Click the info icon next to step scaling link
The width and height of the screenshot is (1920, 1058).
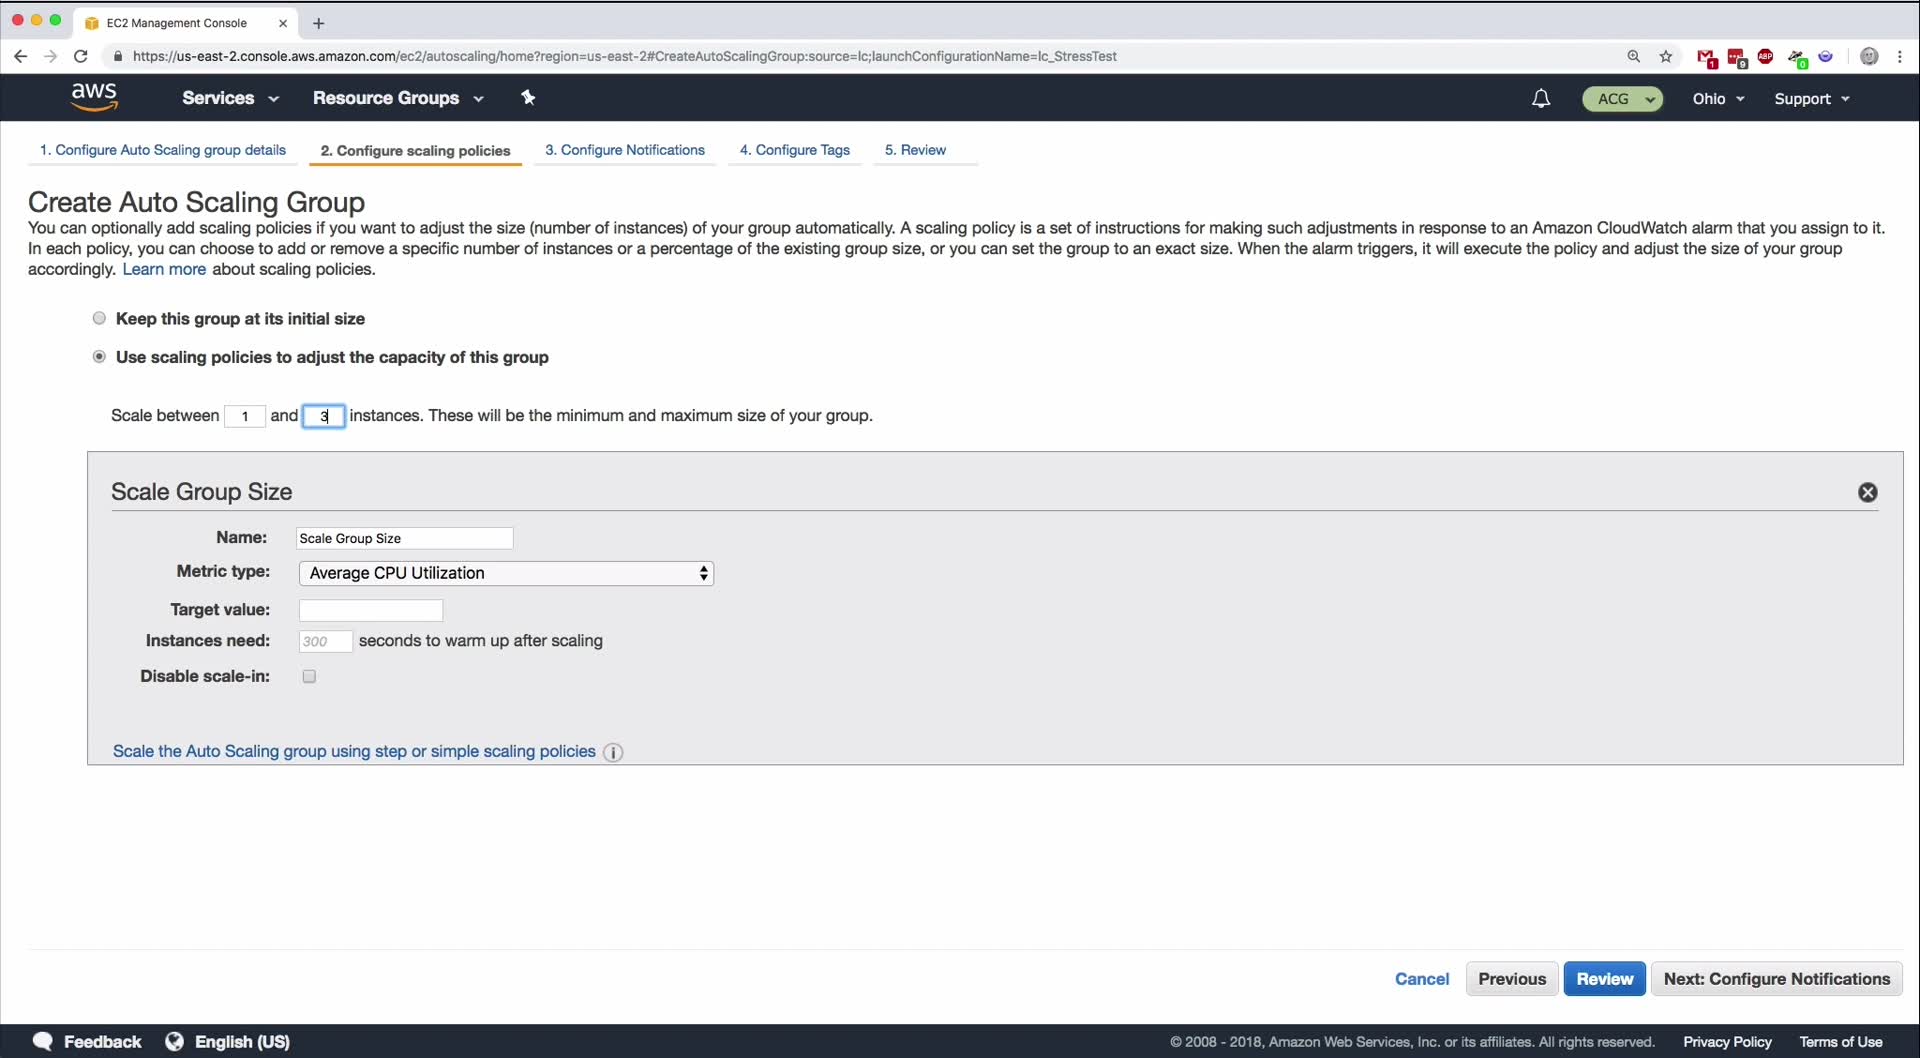pos(613,752)
